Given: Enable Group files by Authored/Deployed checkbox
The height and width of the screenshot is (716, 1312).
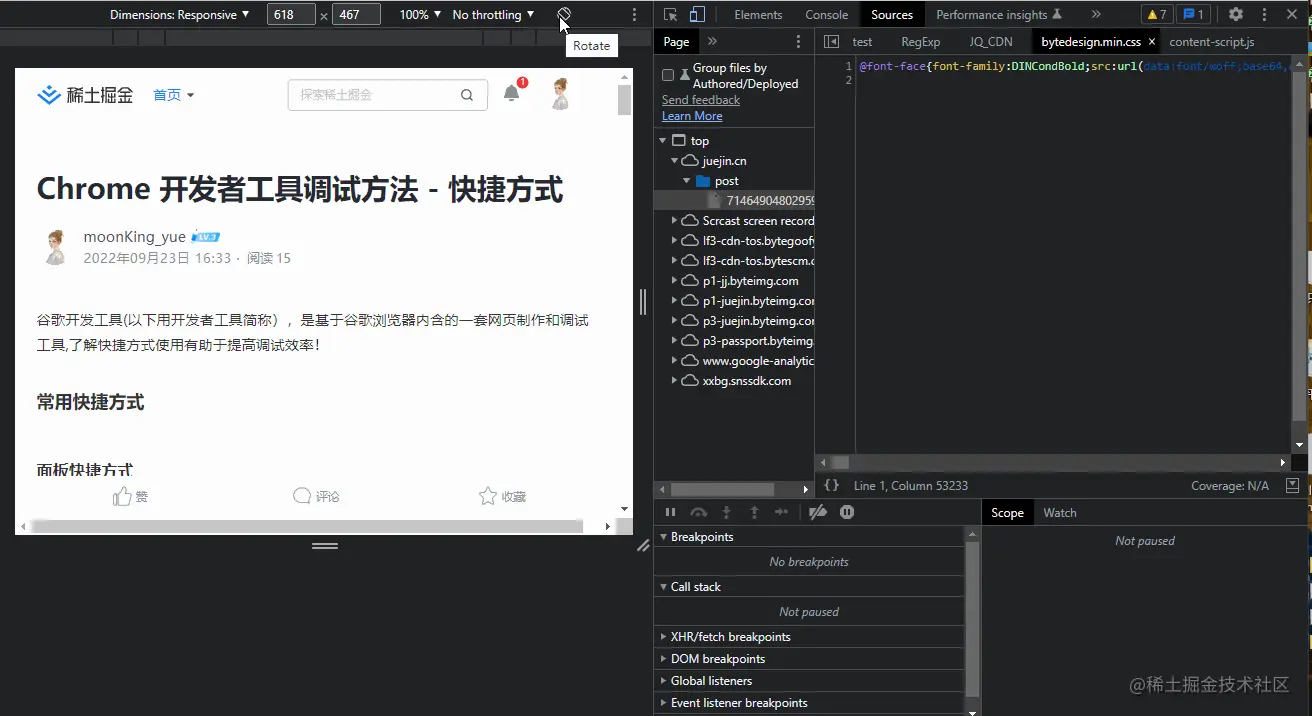Looking at the screenshot, I should (x=668, y=75).
